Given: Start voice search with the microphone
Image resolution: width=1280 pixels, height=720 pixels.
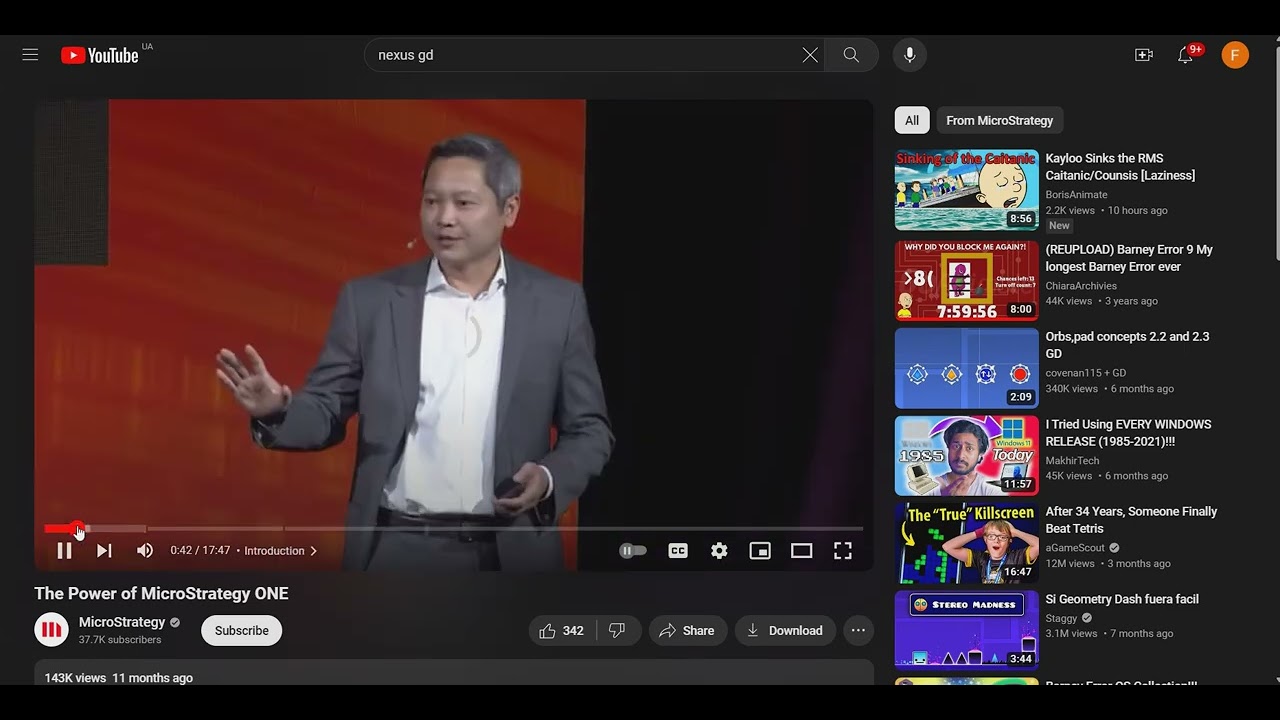Looking at the screenshot, I should [909, 55].
